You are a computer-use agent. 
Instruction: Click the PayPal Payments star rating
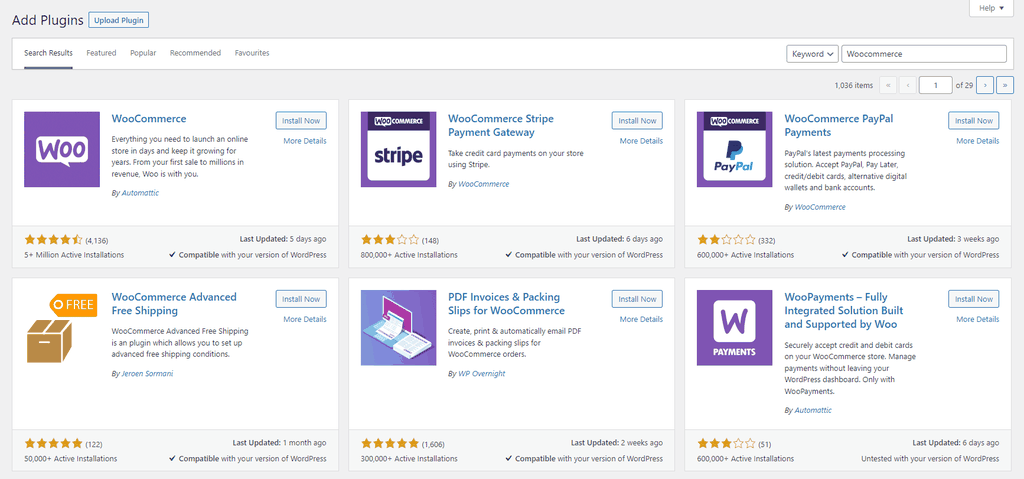pyautogui.click(x=726, y=240)
